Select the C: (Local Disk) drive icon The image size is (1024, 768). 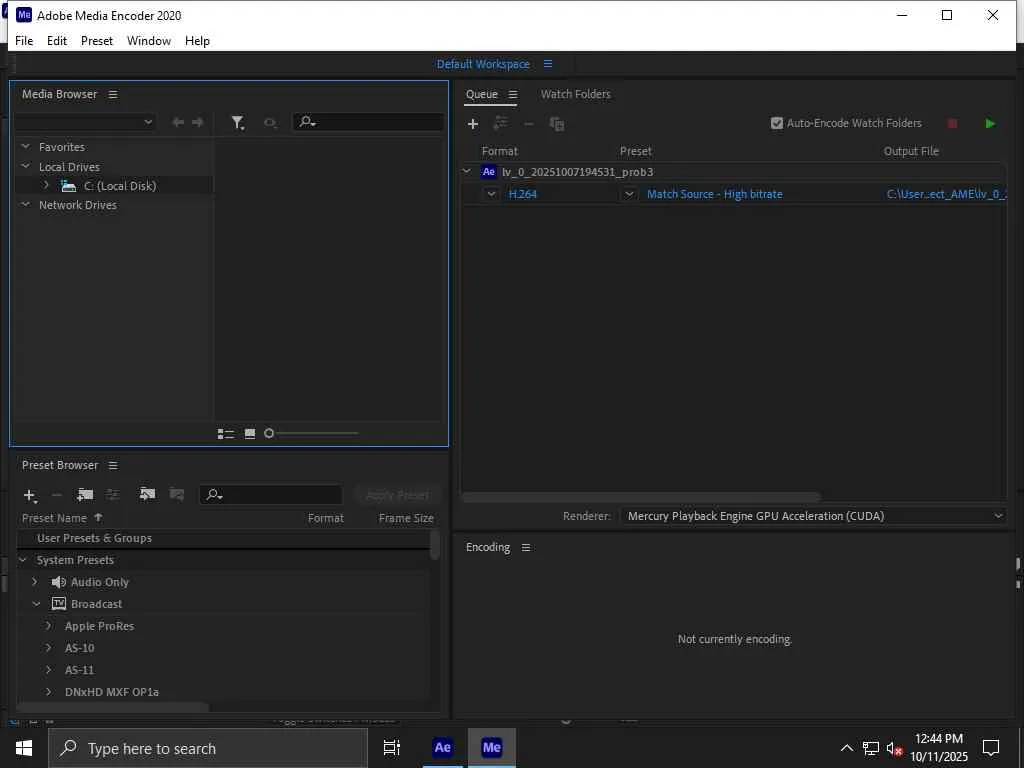click(x=69, y=186)
